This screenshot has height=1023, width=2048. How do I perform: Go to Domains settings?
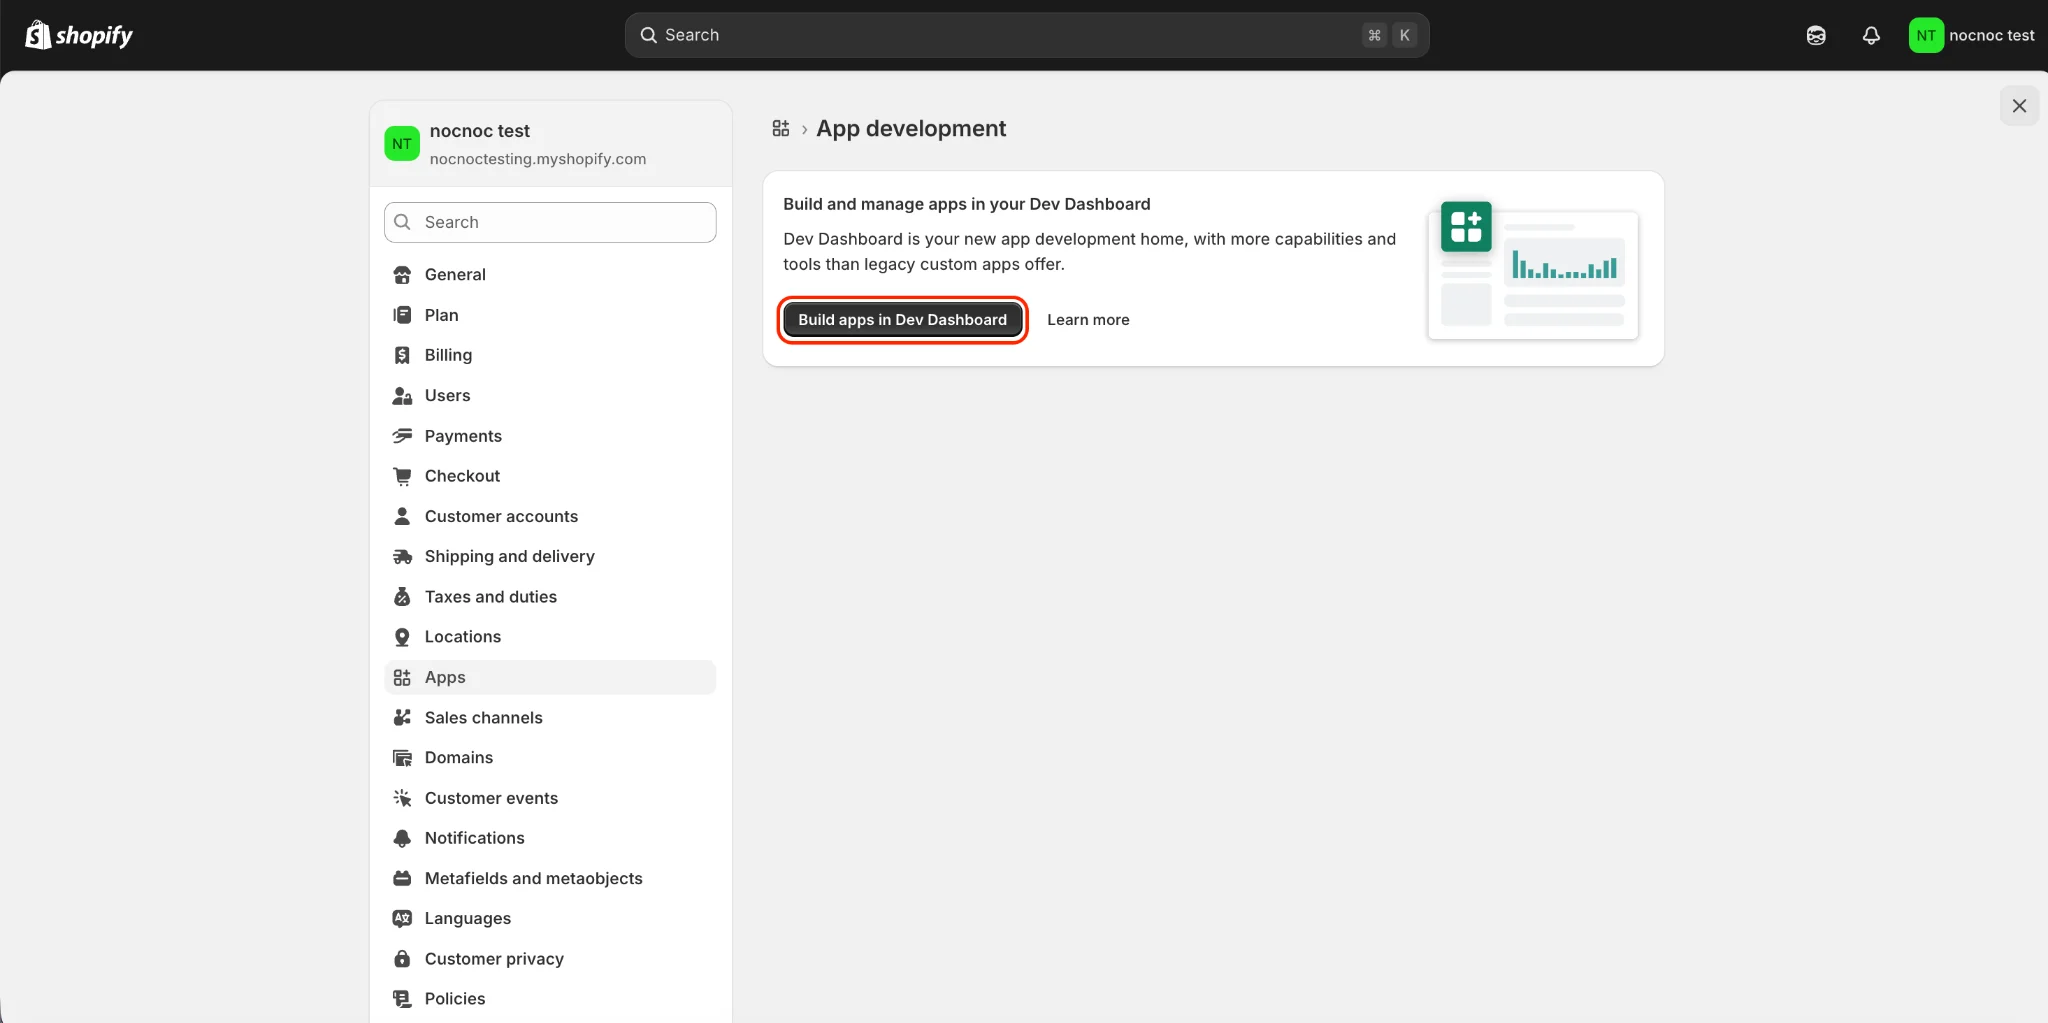tap(550, 758)
